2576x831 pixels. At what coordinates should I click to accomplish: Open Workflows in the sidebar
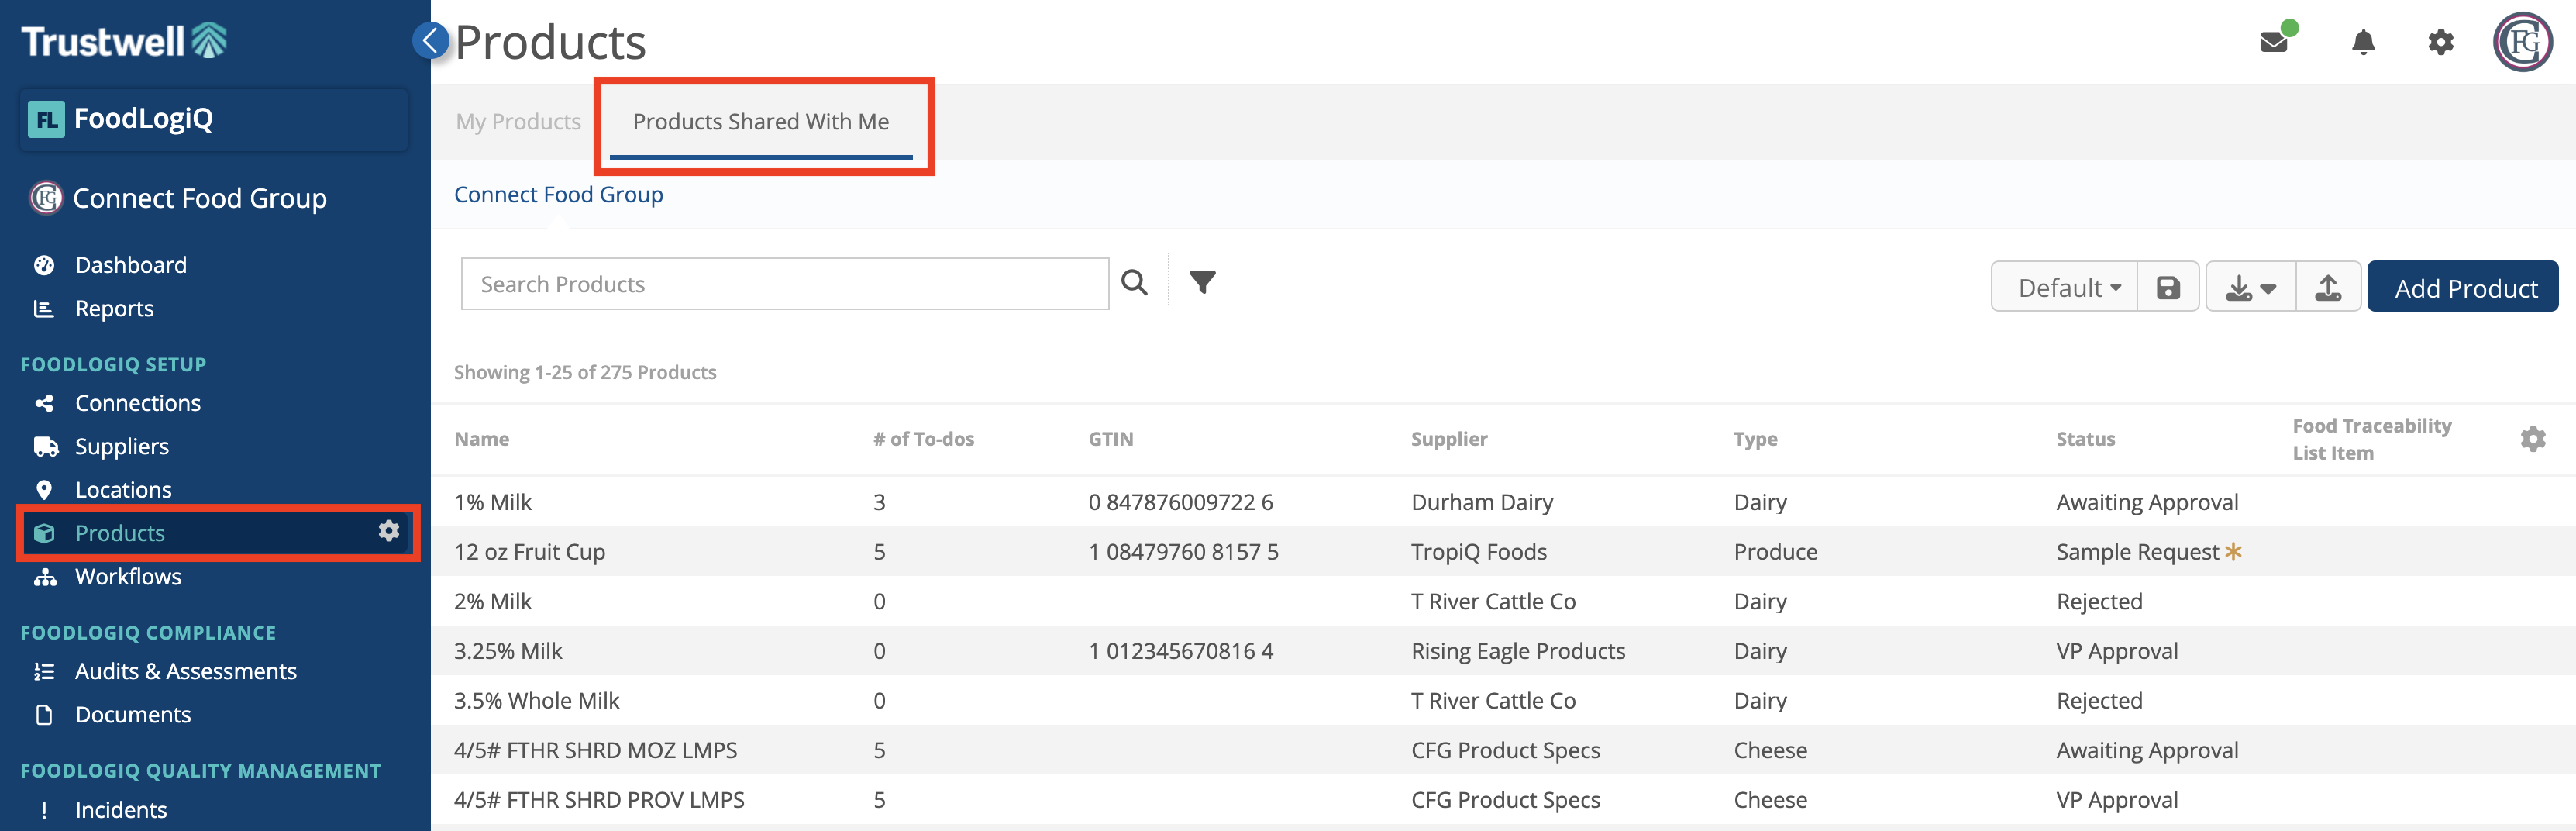click(x=128, y=577)
